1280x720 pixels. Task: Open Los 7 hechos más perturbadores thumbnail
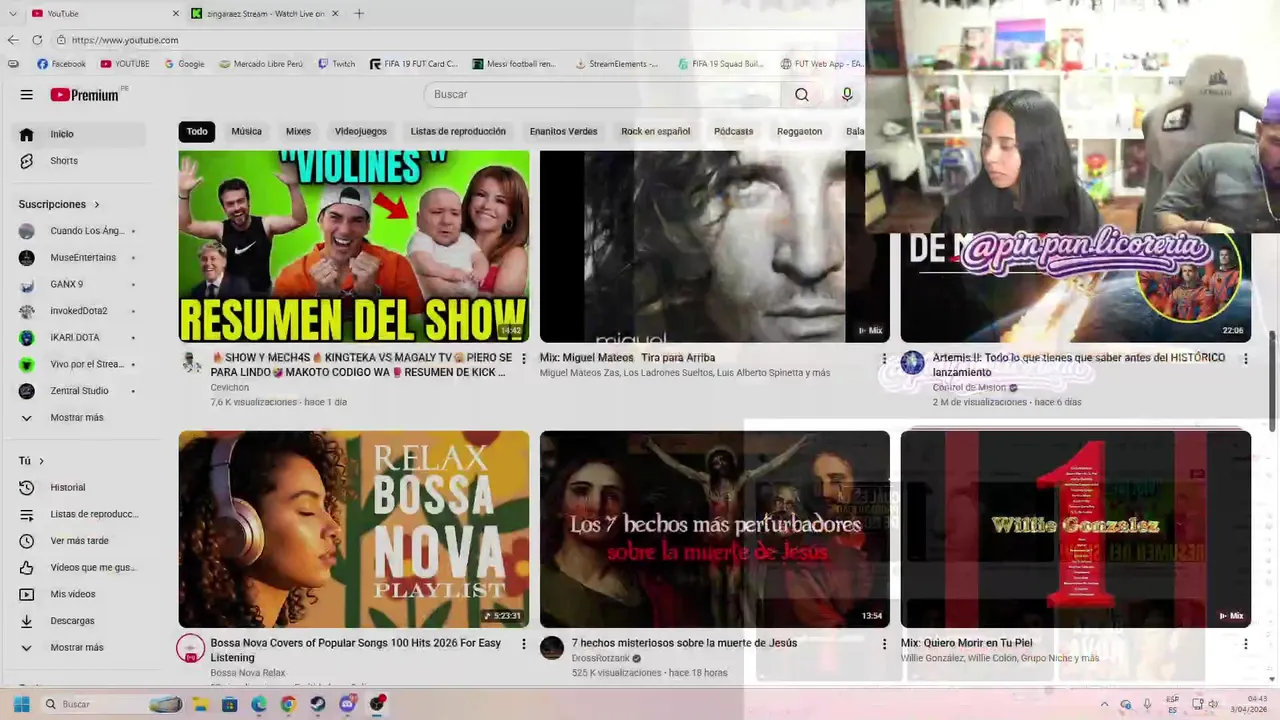pyautogui.click(x=715, y=529)
